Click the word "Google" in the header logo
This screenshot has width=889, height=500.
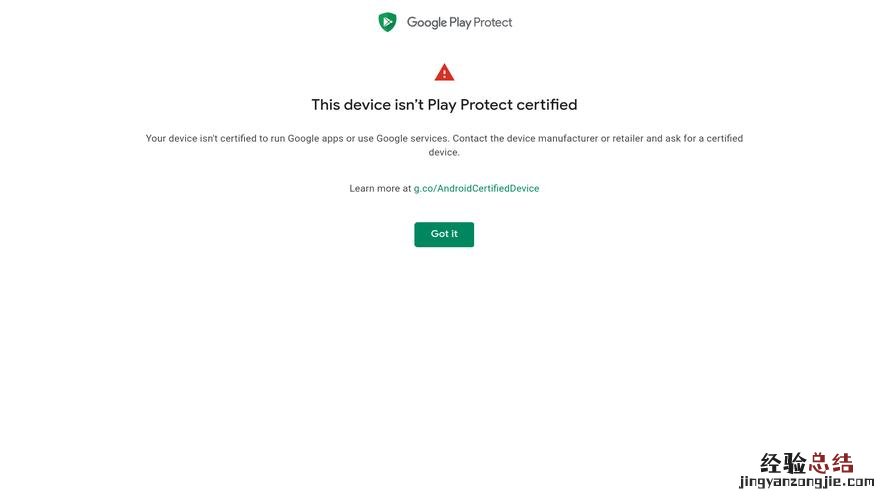pyautogui.click(x=427, y=22)
